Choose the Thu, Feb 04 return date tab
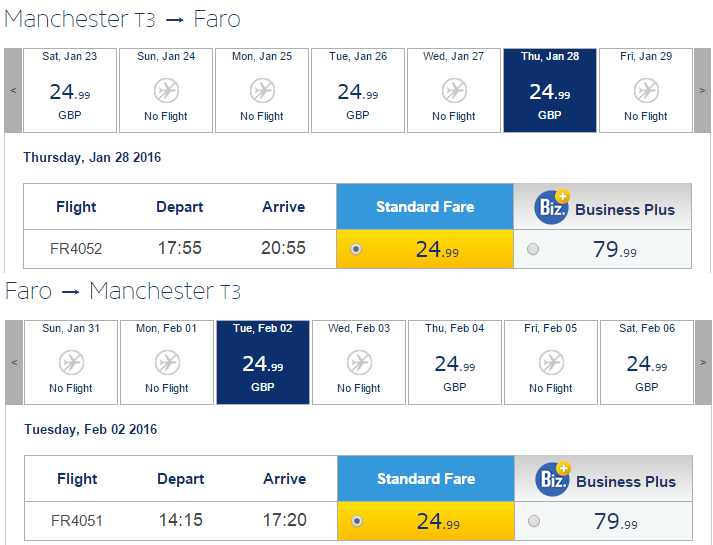 (x=455, y=362)
